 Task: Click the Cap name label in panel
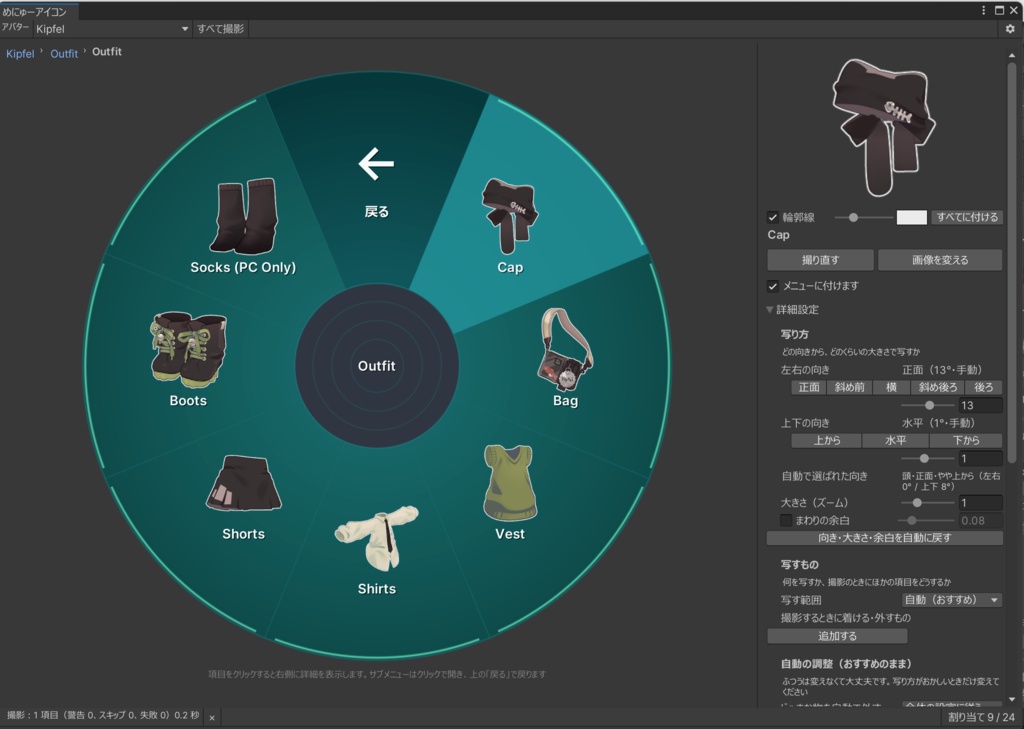(778, 235)
